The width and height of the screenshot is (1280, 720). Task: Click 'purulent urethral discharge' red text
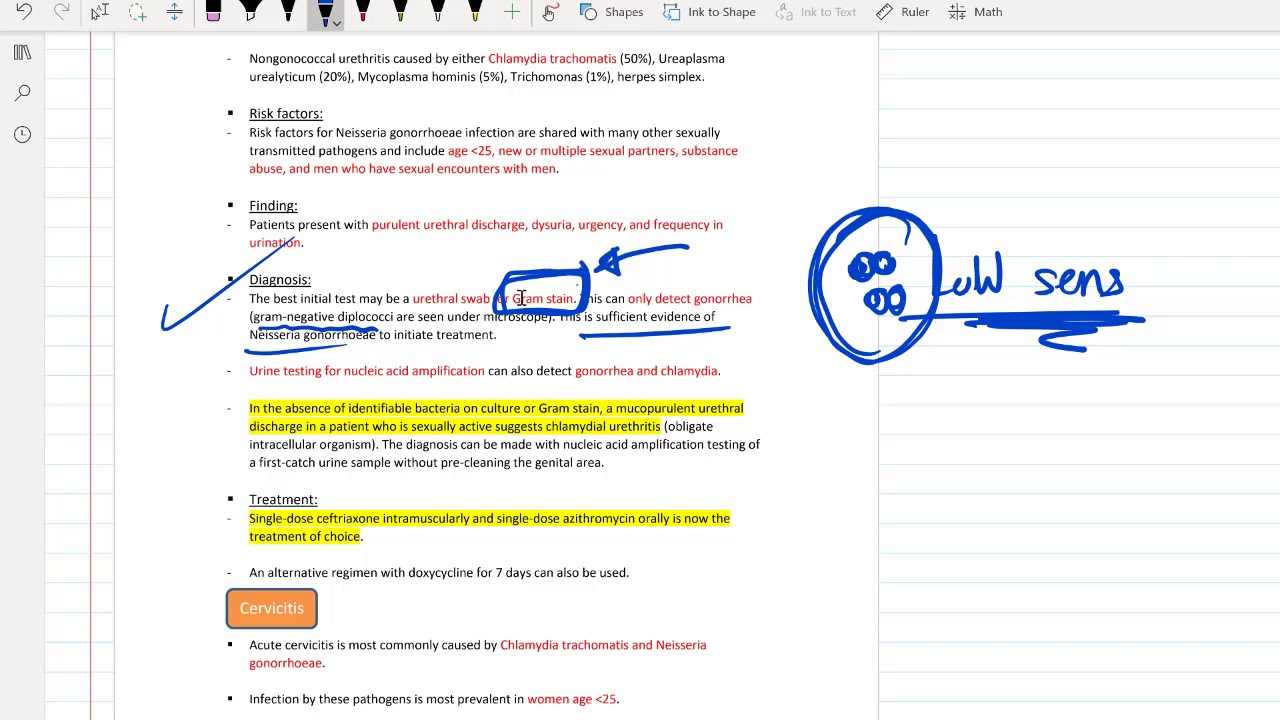point(448,225)
